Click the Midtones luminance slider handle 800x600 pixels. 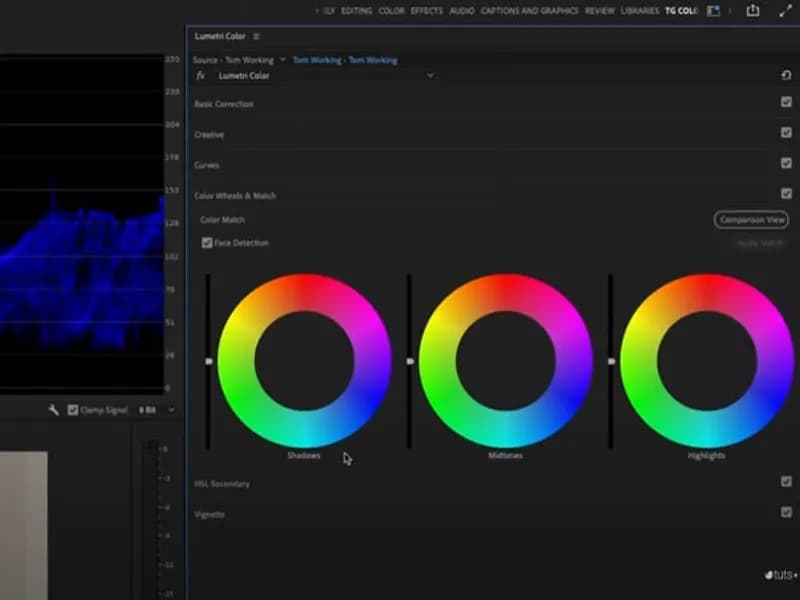410,361
